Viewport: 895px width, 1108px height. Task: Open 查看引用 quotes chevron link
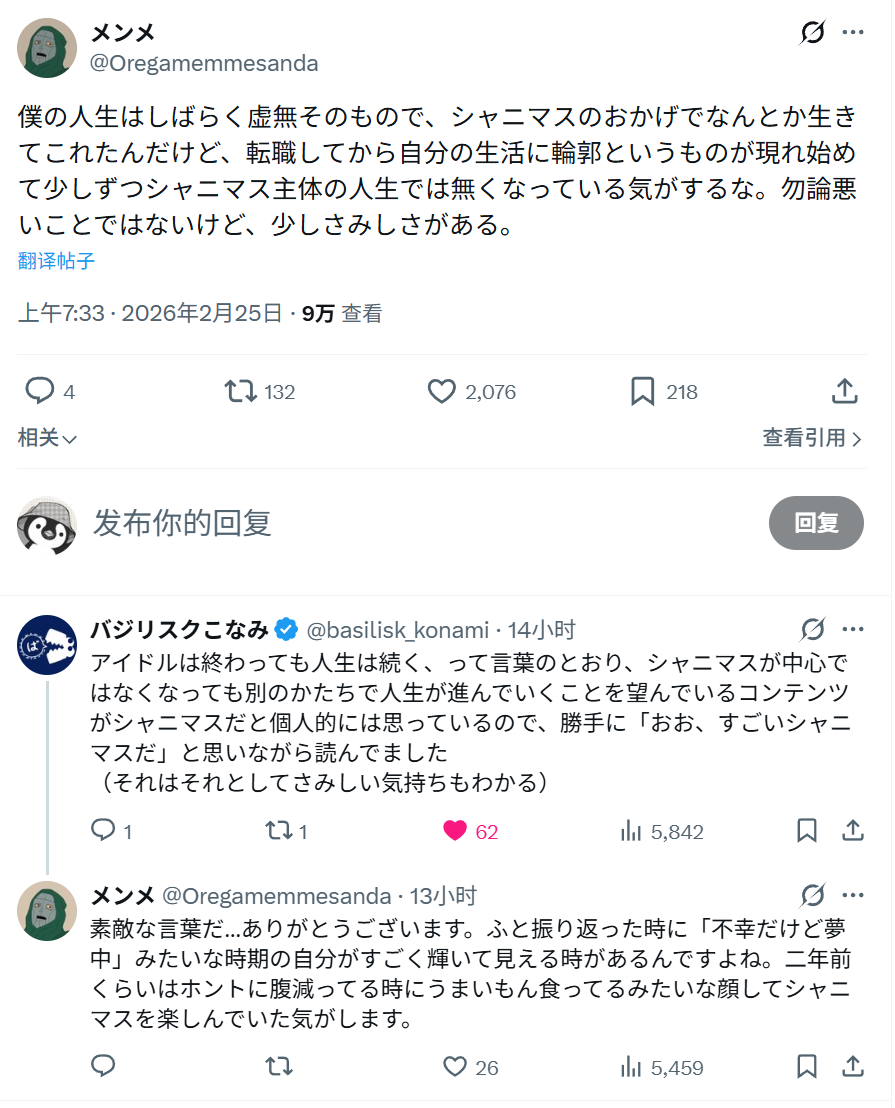(811, 438)
